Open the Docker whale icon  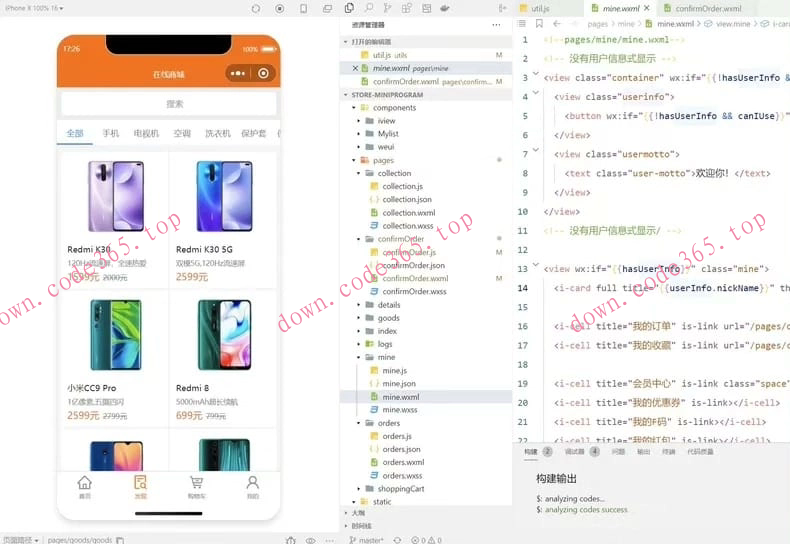[x=445, y=8]
